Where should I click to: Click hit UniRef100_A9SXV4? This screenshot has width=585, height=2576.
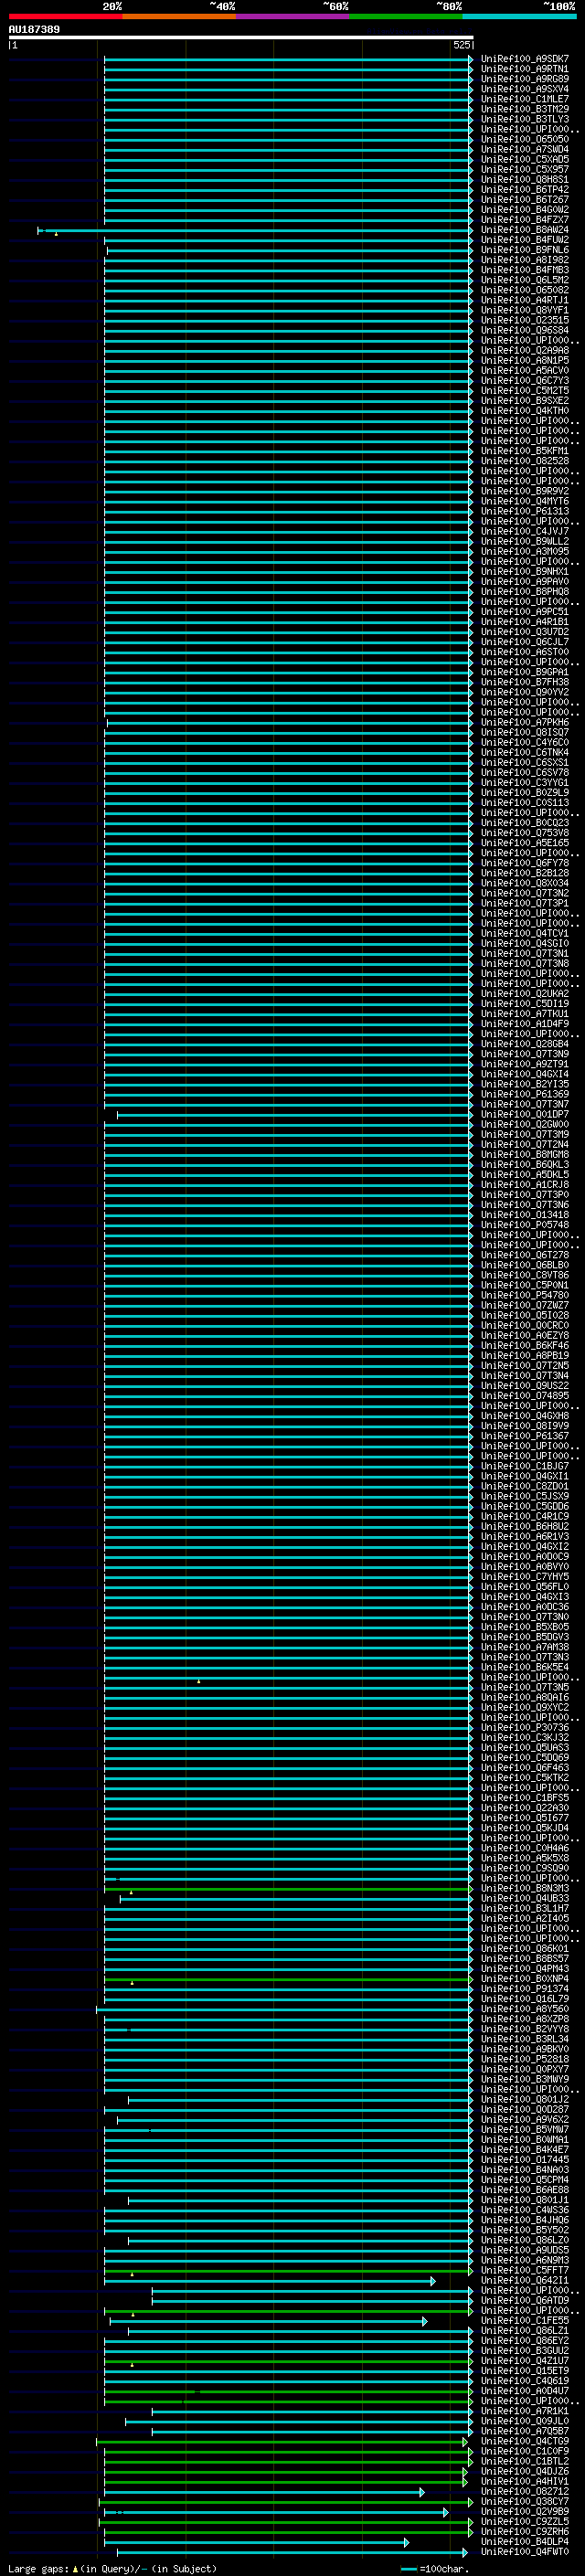coord(524,89)
